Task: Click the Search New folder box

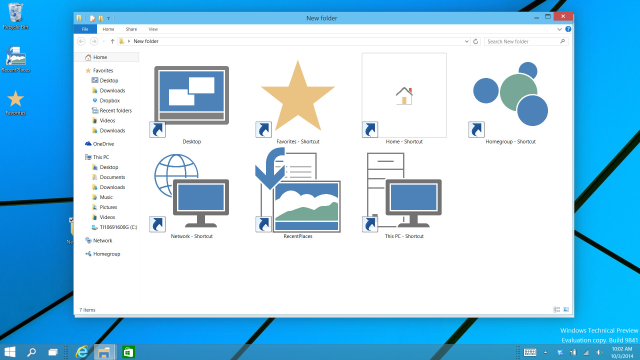Action: (x=526, y=41)
